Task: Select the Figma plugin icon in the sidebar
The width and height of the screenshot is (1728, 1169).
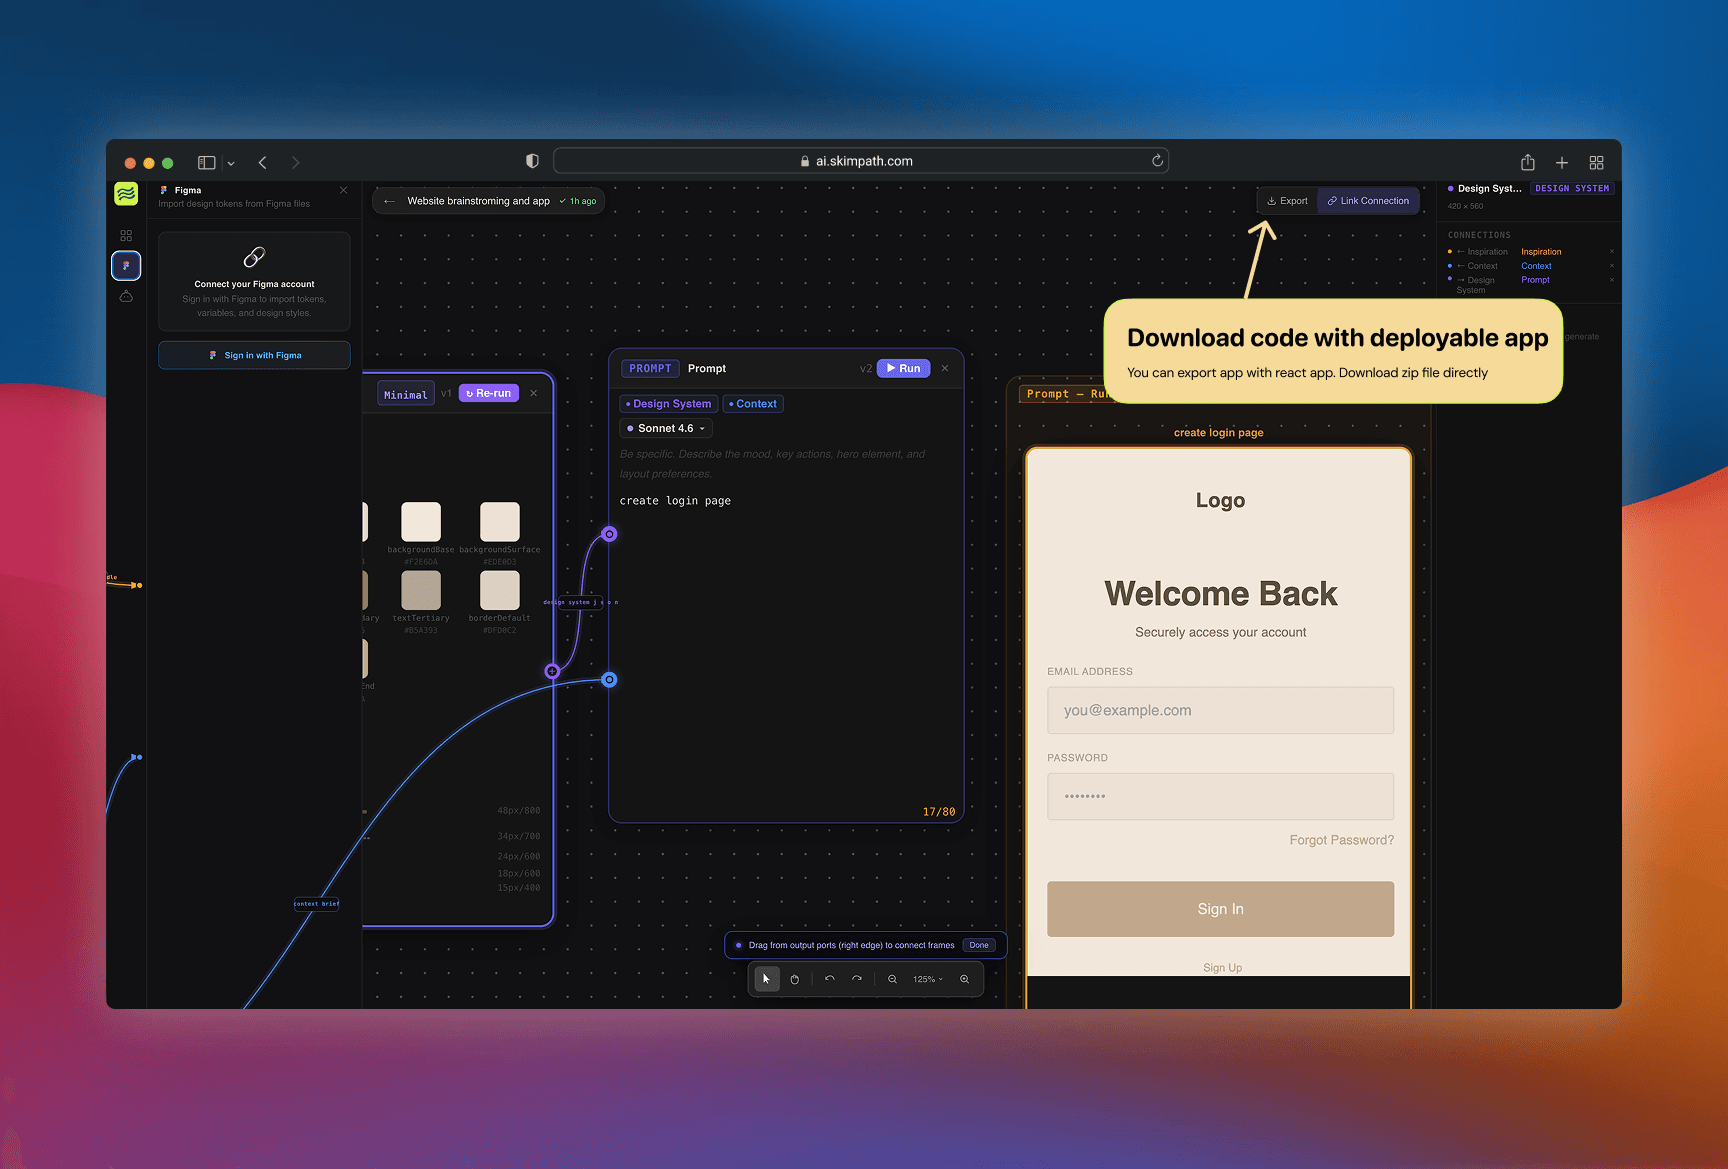Action: [x=126, y=265]
